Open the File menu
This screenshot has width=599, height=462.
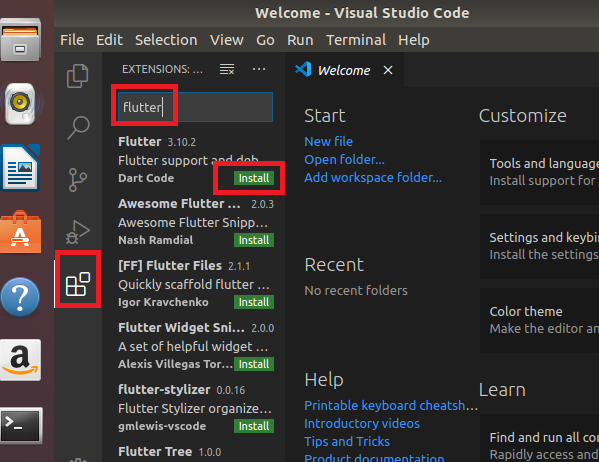pos(72,40)
